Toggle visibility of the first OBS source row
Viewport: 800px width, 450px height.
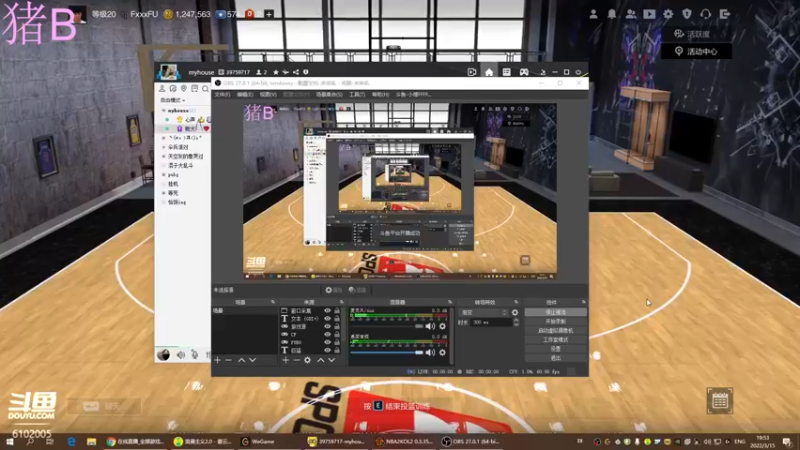328,311
